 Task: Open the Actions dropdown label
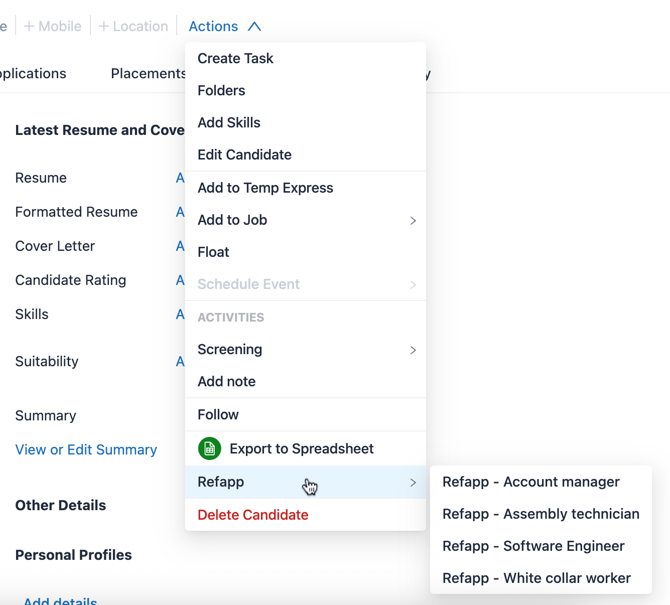tap(213, 26)
